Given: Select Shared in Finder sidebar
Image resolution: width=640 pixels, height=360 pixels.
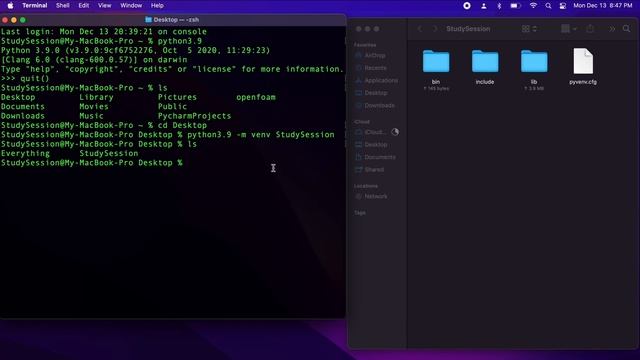Looking at the screenshot, I should (374, 170).
